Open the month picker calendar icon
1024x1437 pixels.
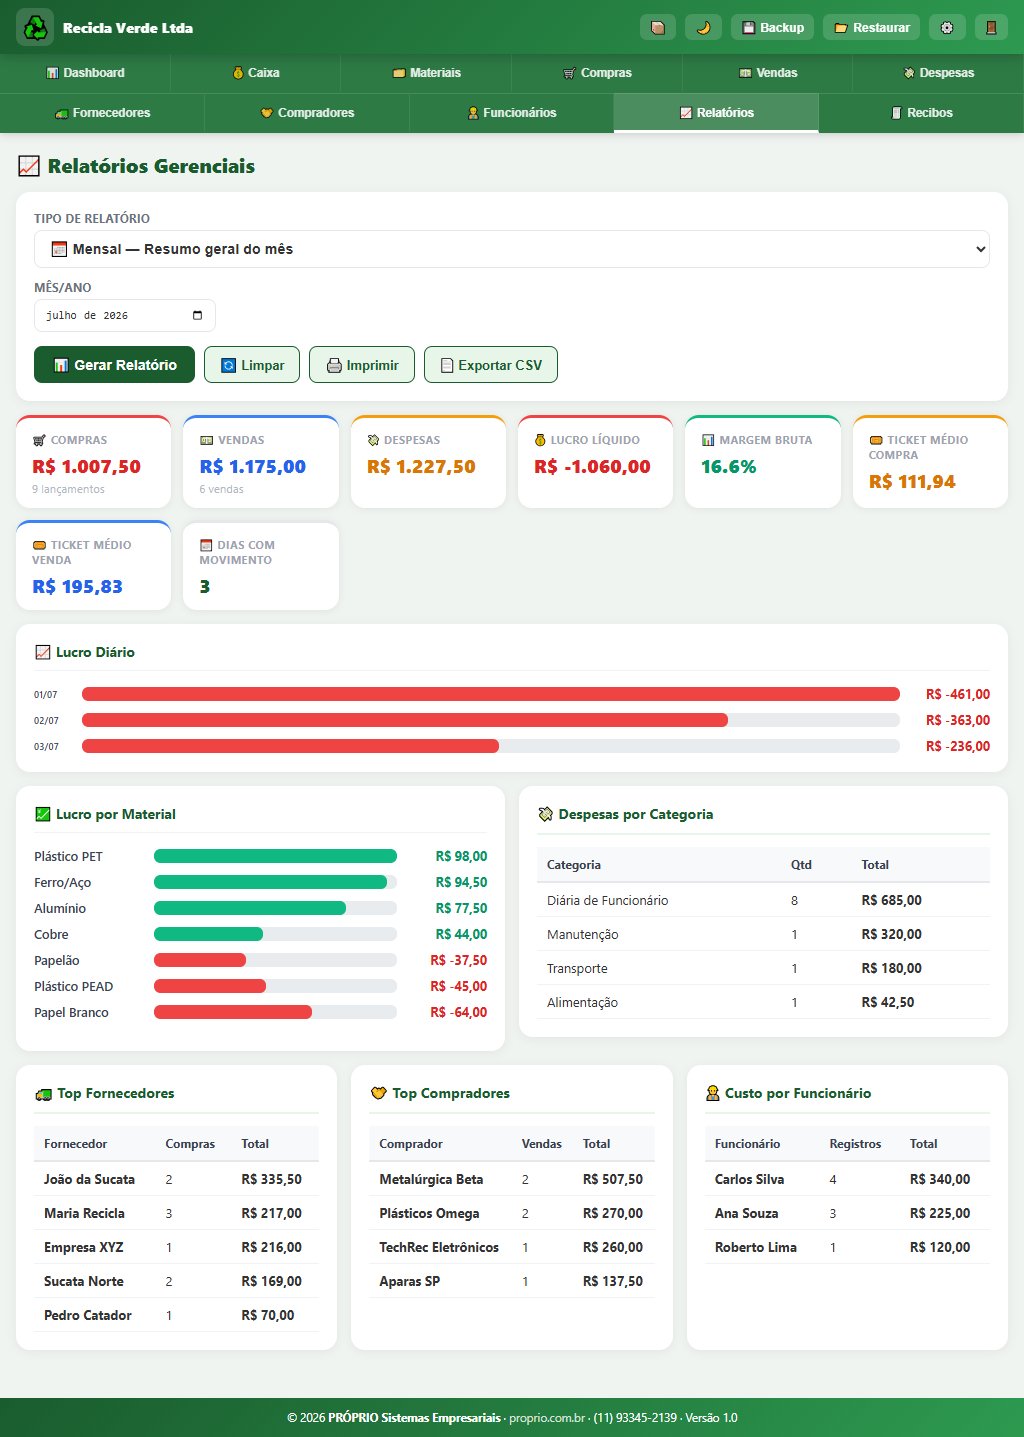pyautogui.click(x=197, y=315)
